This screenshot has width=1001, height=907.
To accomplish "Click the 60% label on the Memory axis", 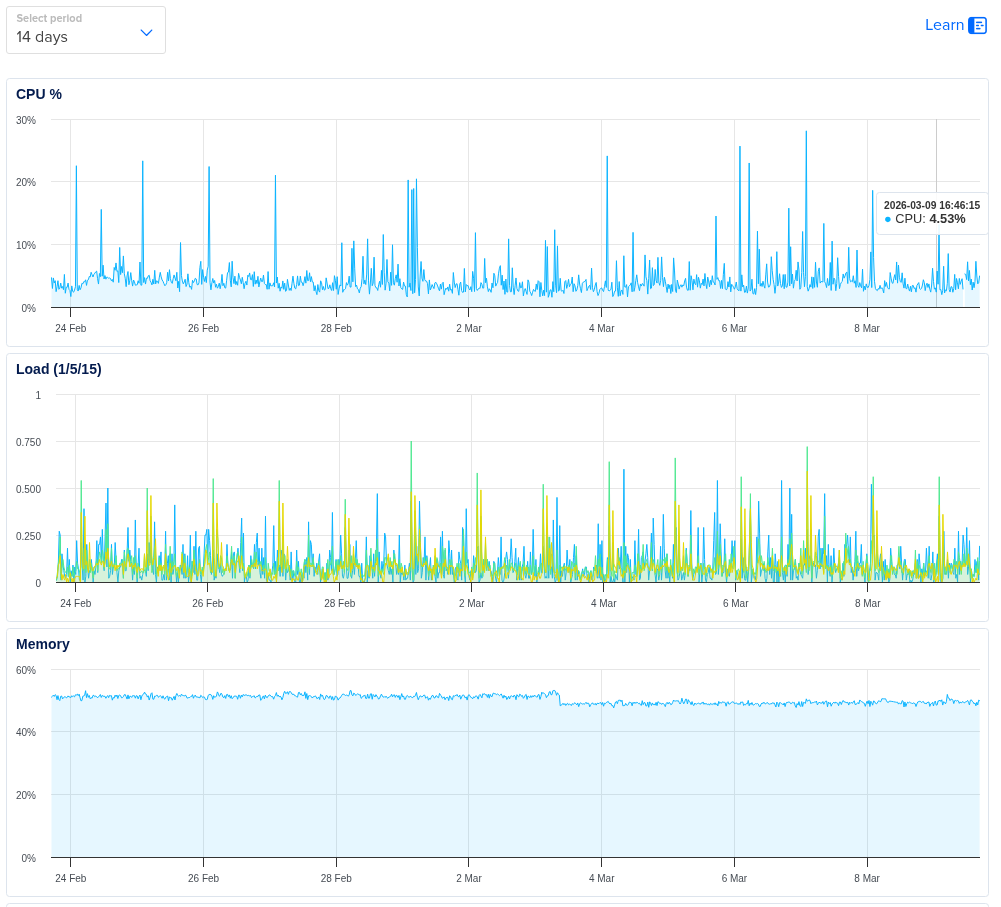I will coord(26,670).
